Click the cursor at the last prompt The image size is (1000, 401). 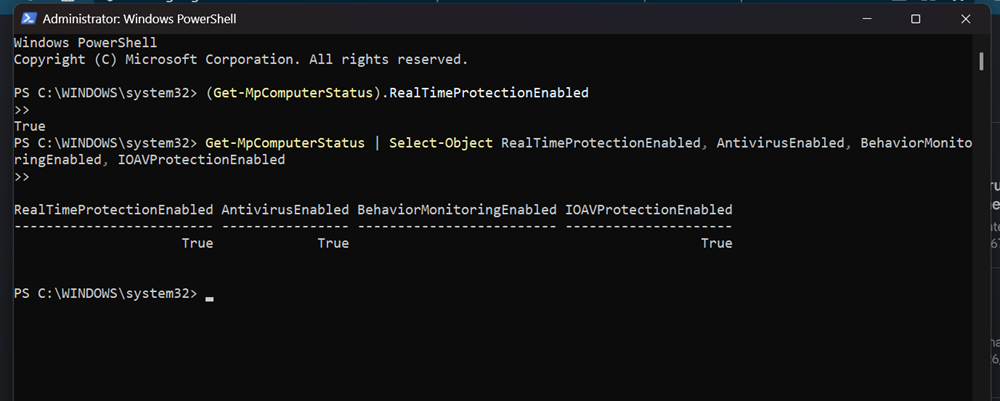210,298
